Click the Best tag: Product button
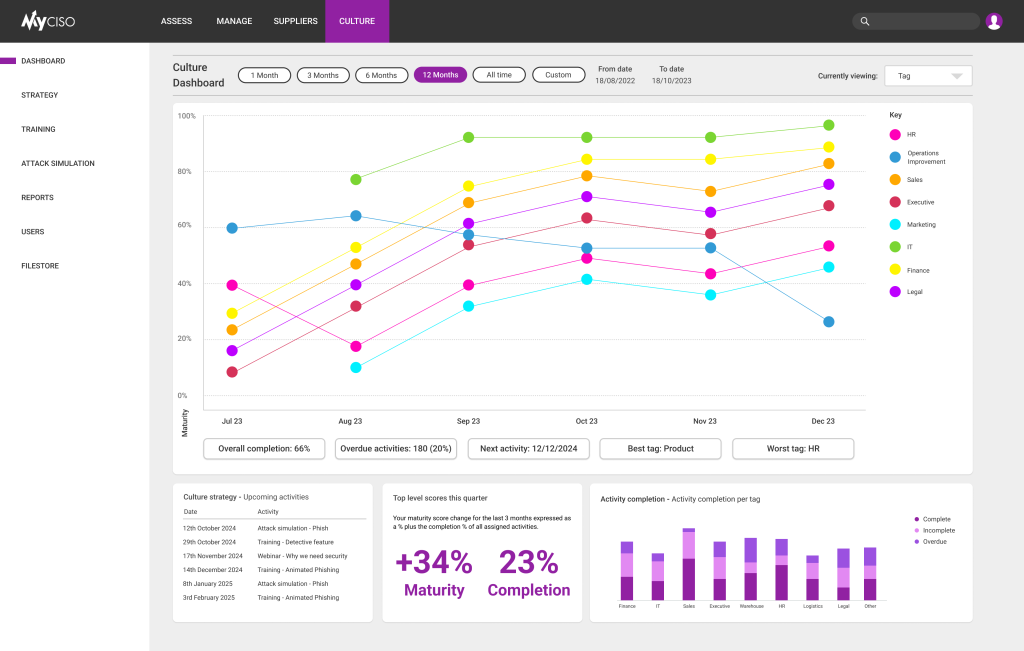 (660, 448)
